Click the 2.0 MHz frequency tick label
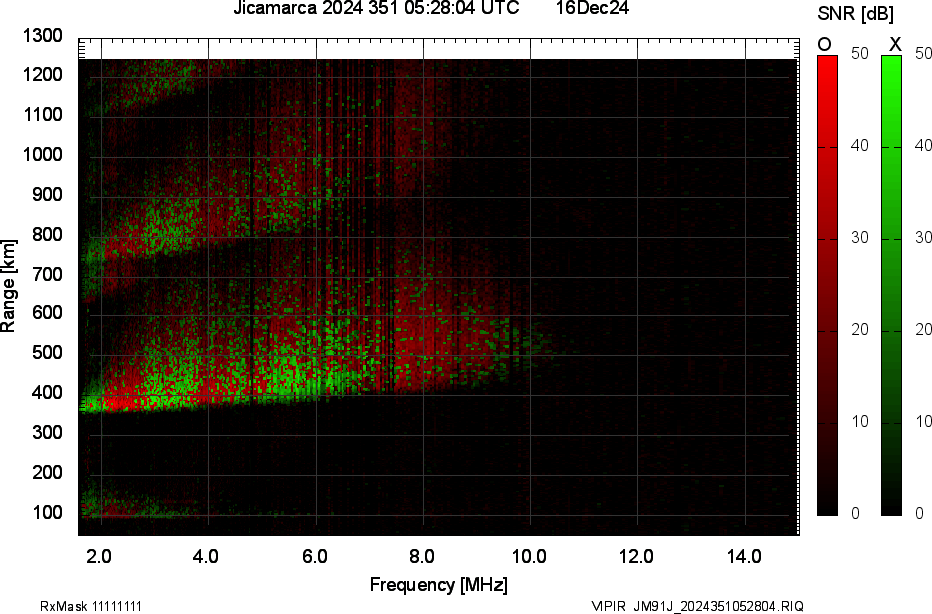Screen dimensions: 932x614 [99, 556]
